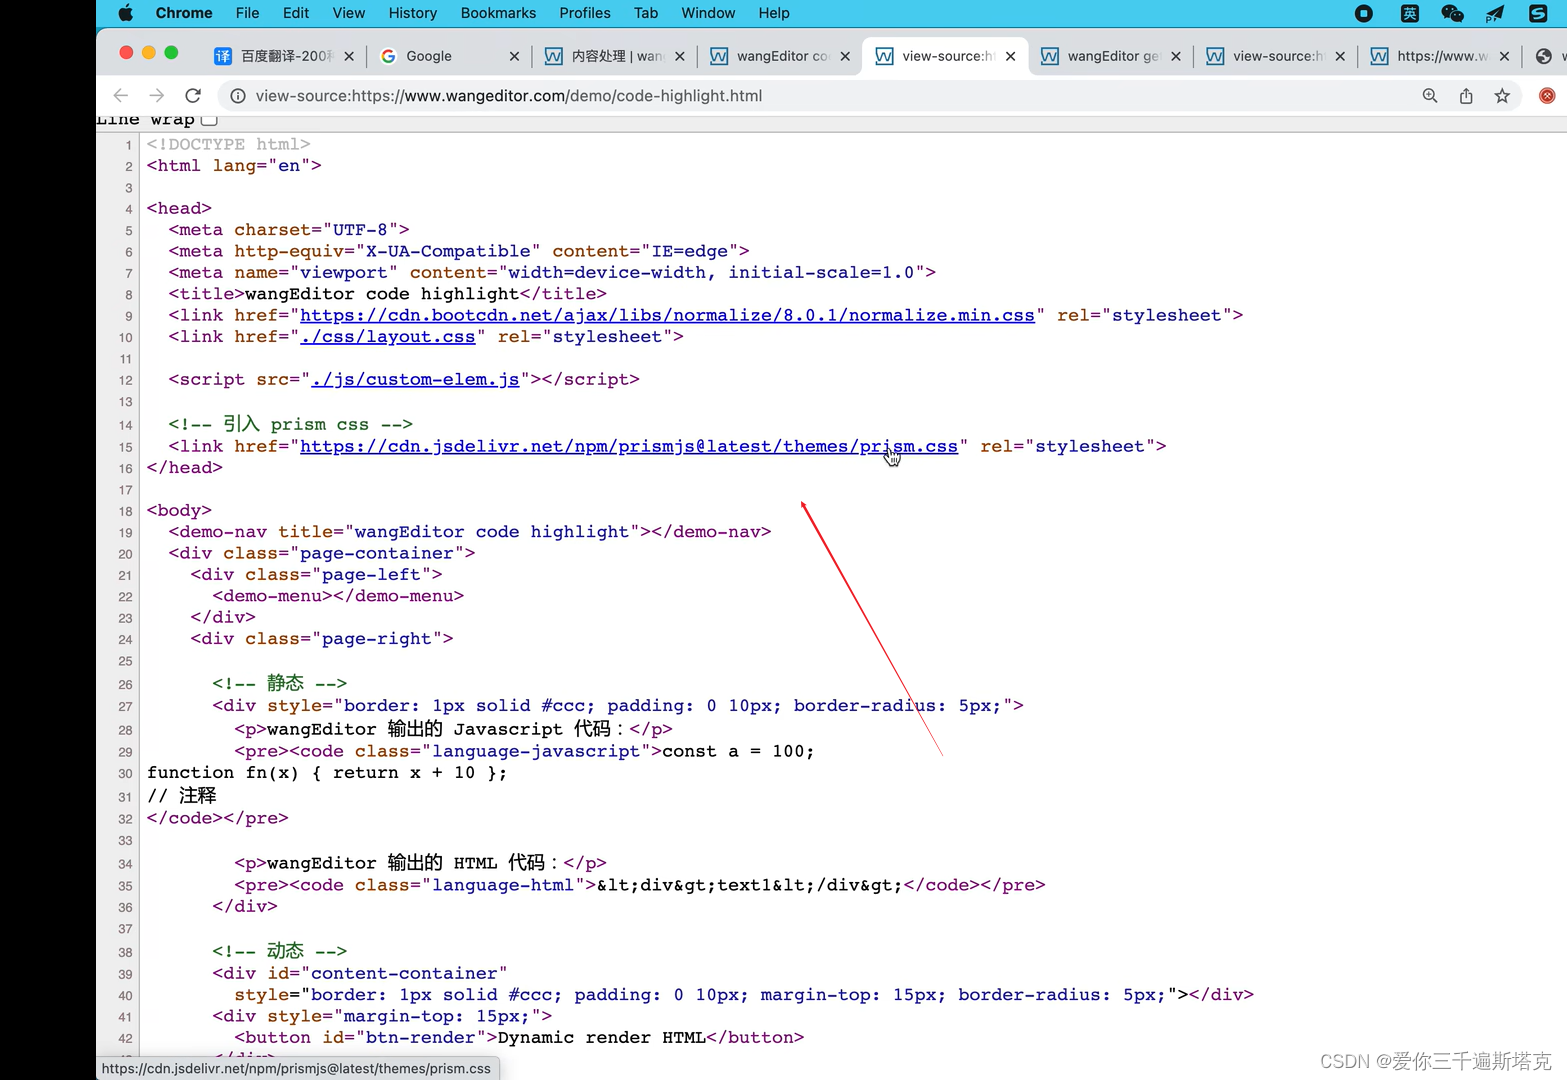Open the prism.css link on line 15
Screen dimensions: 1567x1080
(x=629, y=446)
